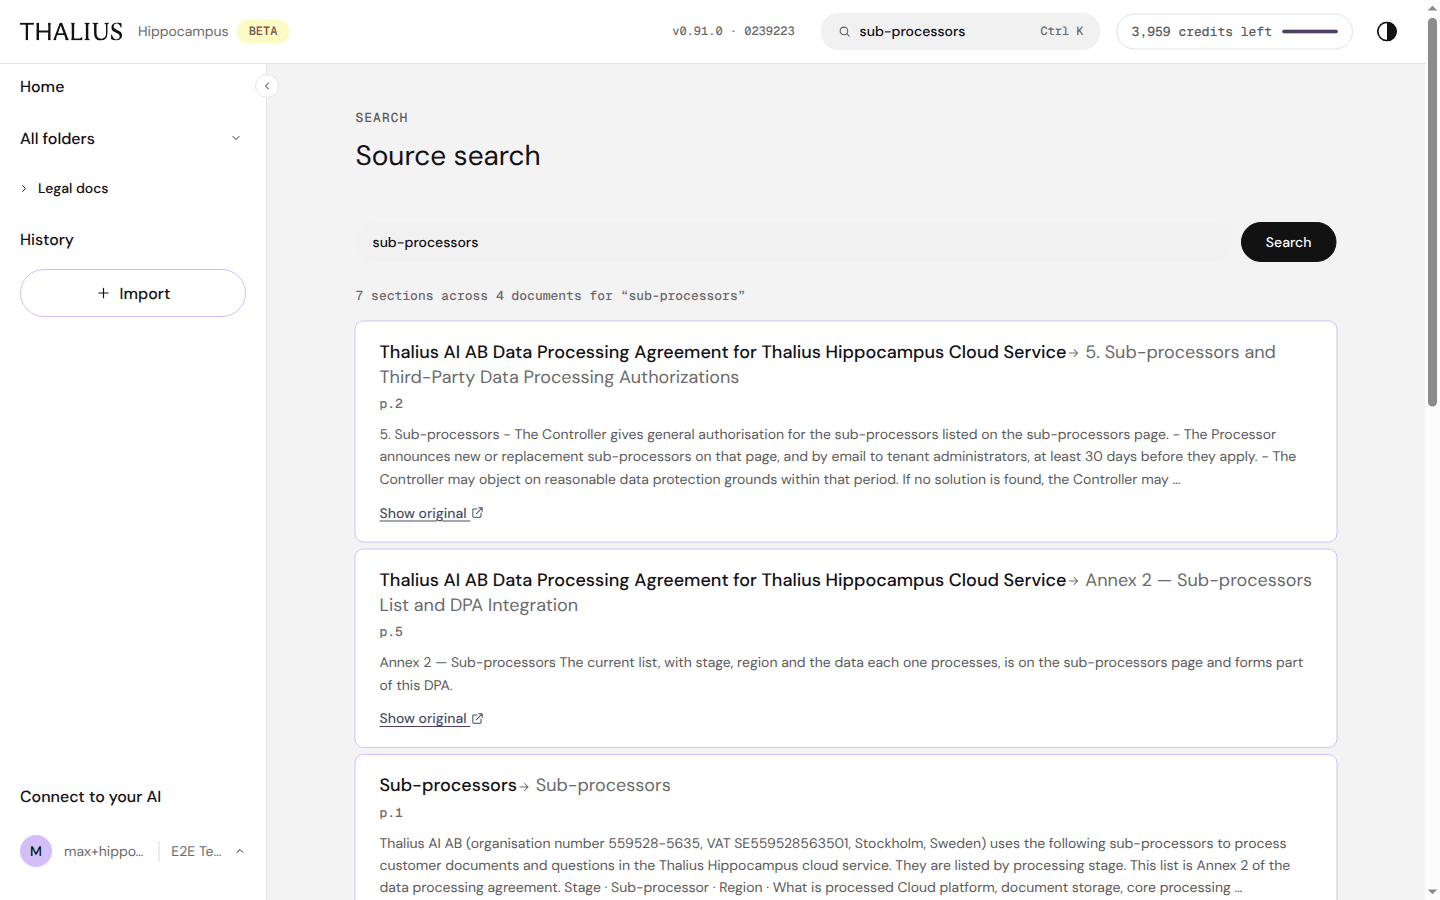Open the Annex 2 Sub-processors List result title
The height and width of the screenshot is (900, 1440).
pos(845,592)
